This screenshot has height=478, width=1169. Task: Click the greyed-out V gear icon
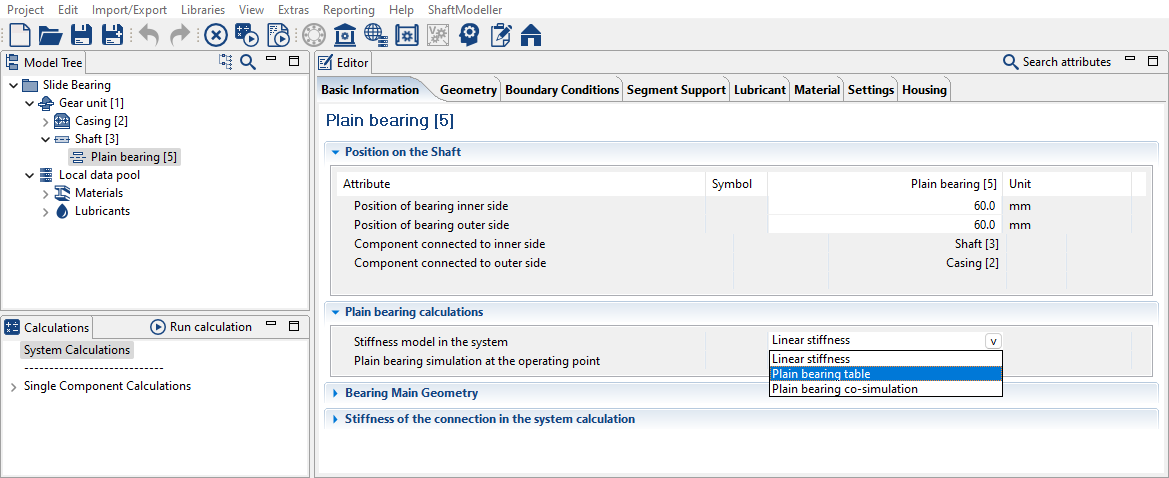click(x=438, y=35)
